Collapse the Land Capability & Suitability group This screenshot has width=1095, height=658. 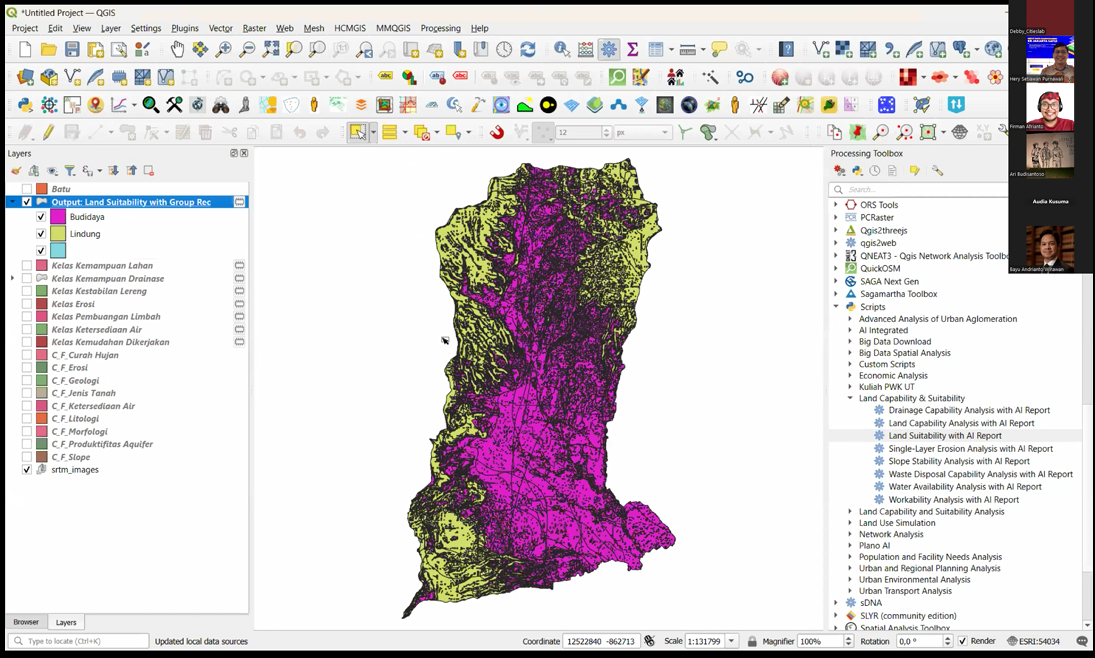click(850, 398)
